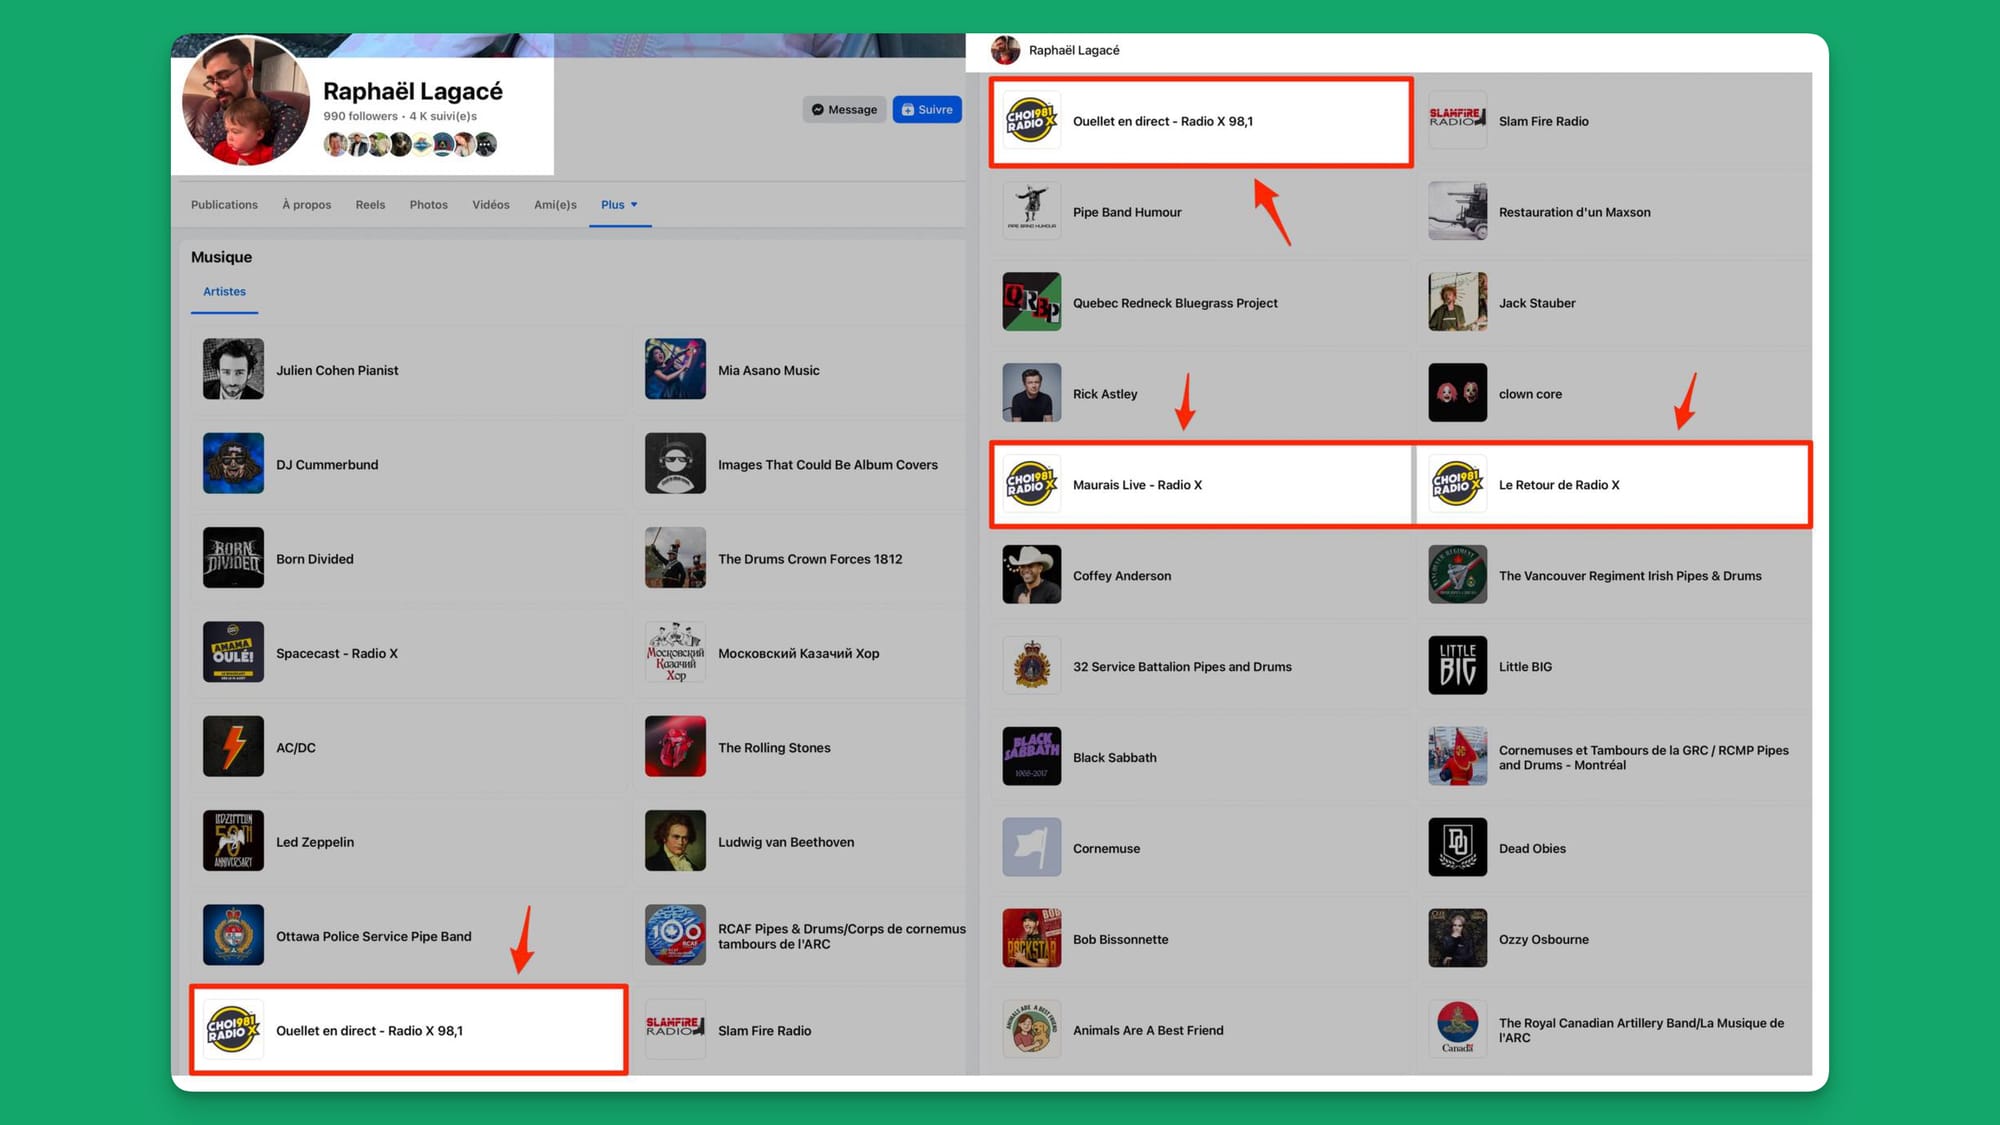Viewport: 2000px width, 1125px height.
Task: Open Ludwig van Beethoven portrait icon
Action: (x=675, y=840)
